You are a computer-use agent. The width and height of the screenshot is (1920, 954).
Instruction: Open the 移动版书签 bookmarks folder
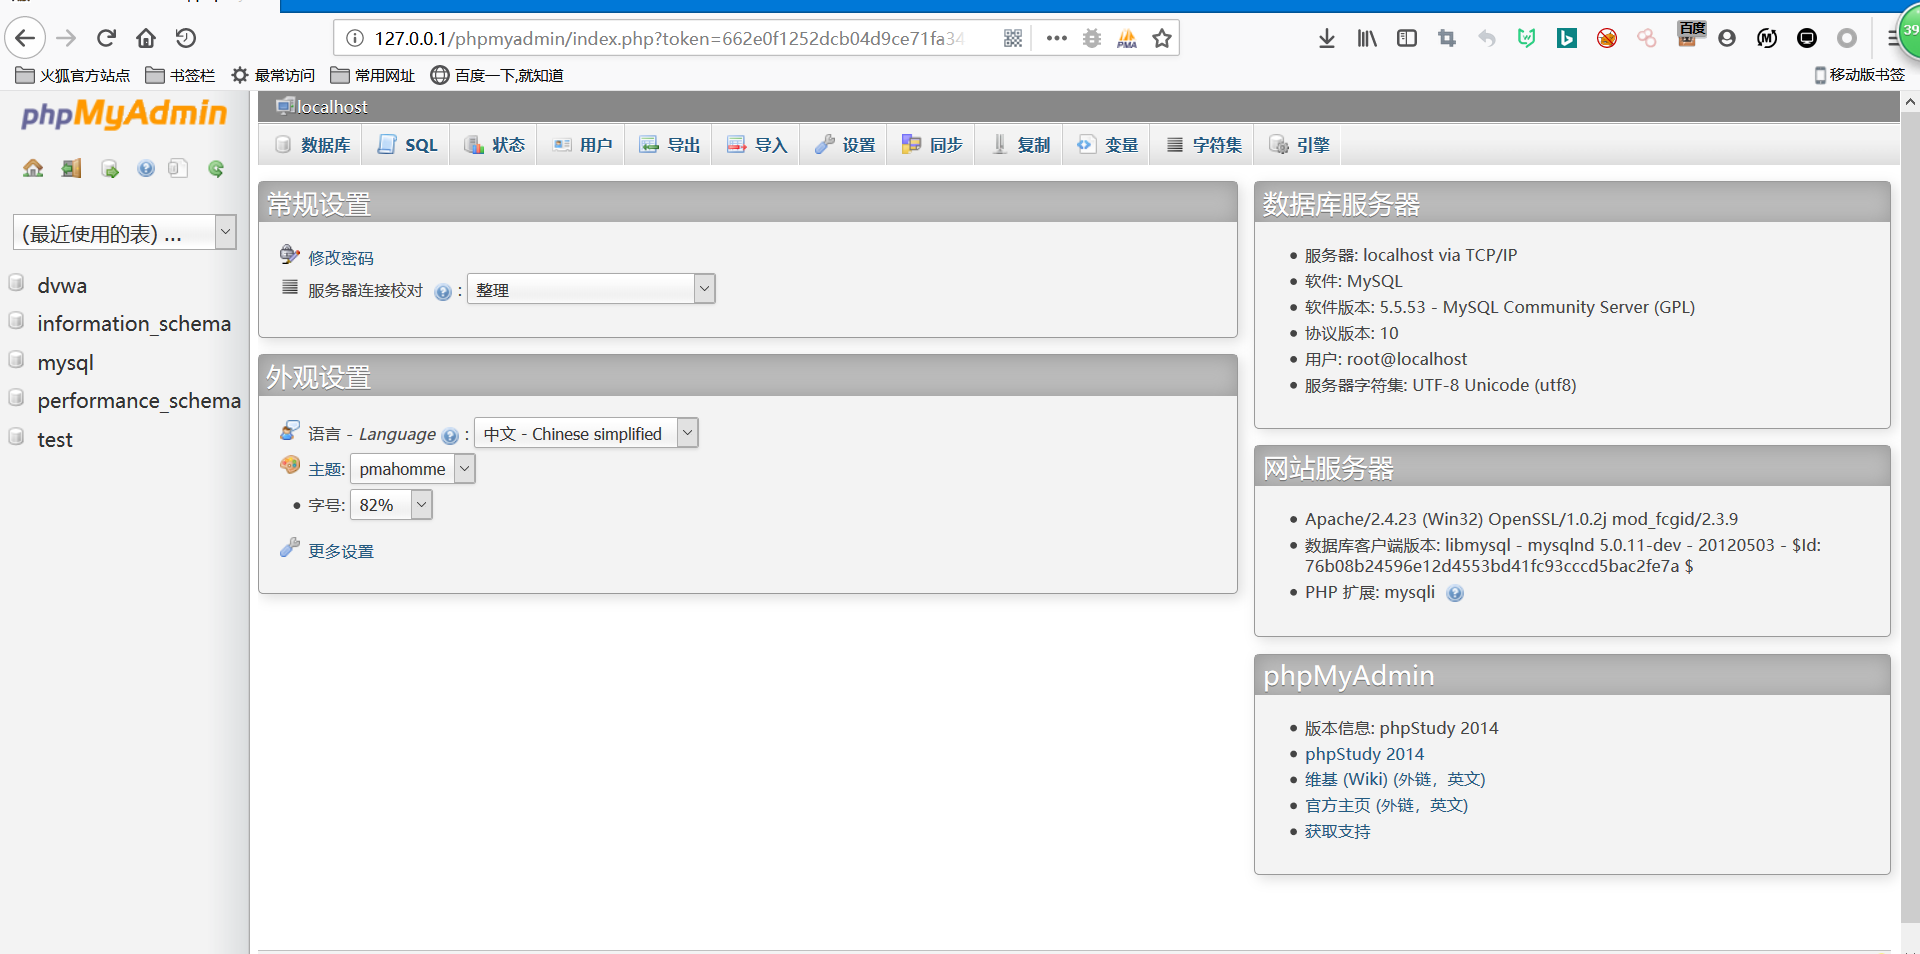point(1859,75)
